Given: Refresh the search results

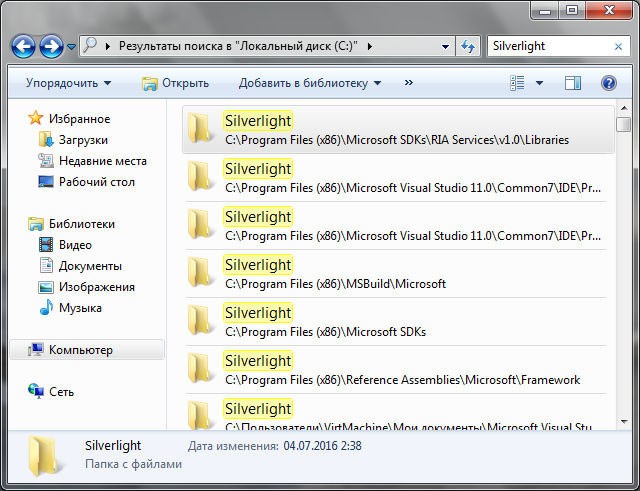Looking at the screenshot, I should pos(468,47).
